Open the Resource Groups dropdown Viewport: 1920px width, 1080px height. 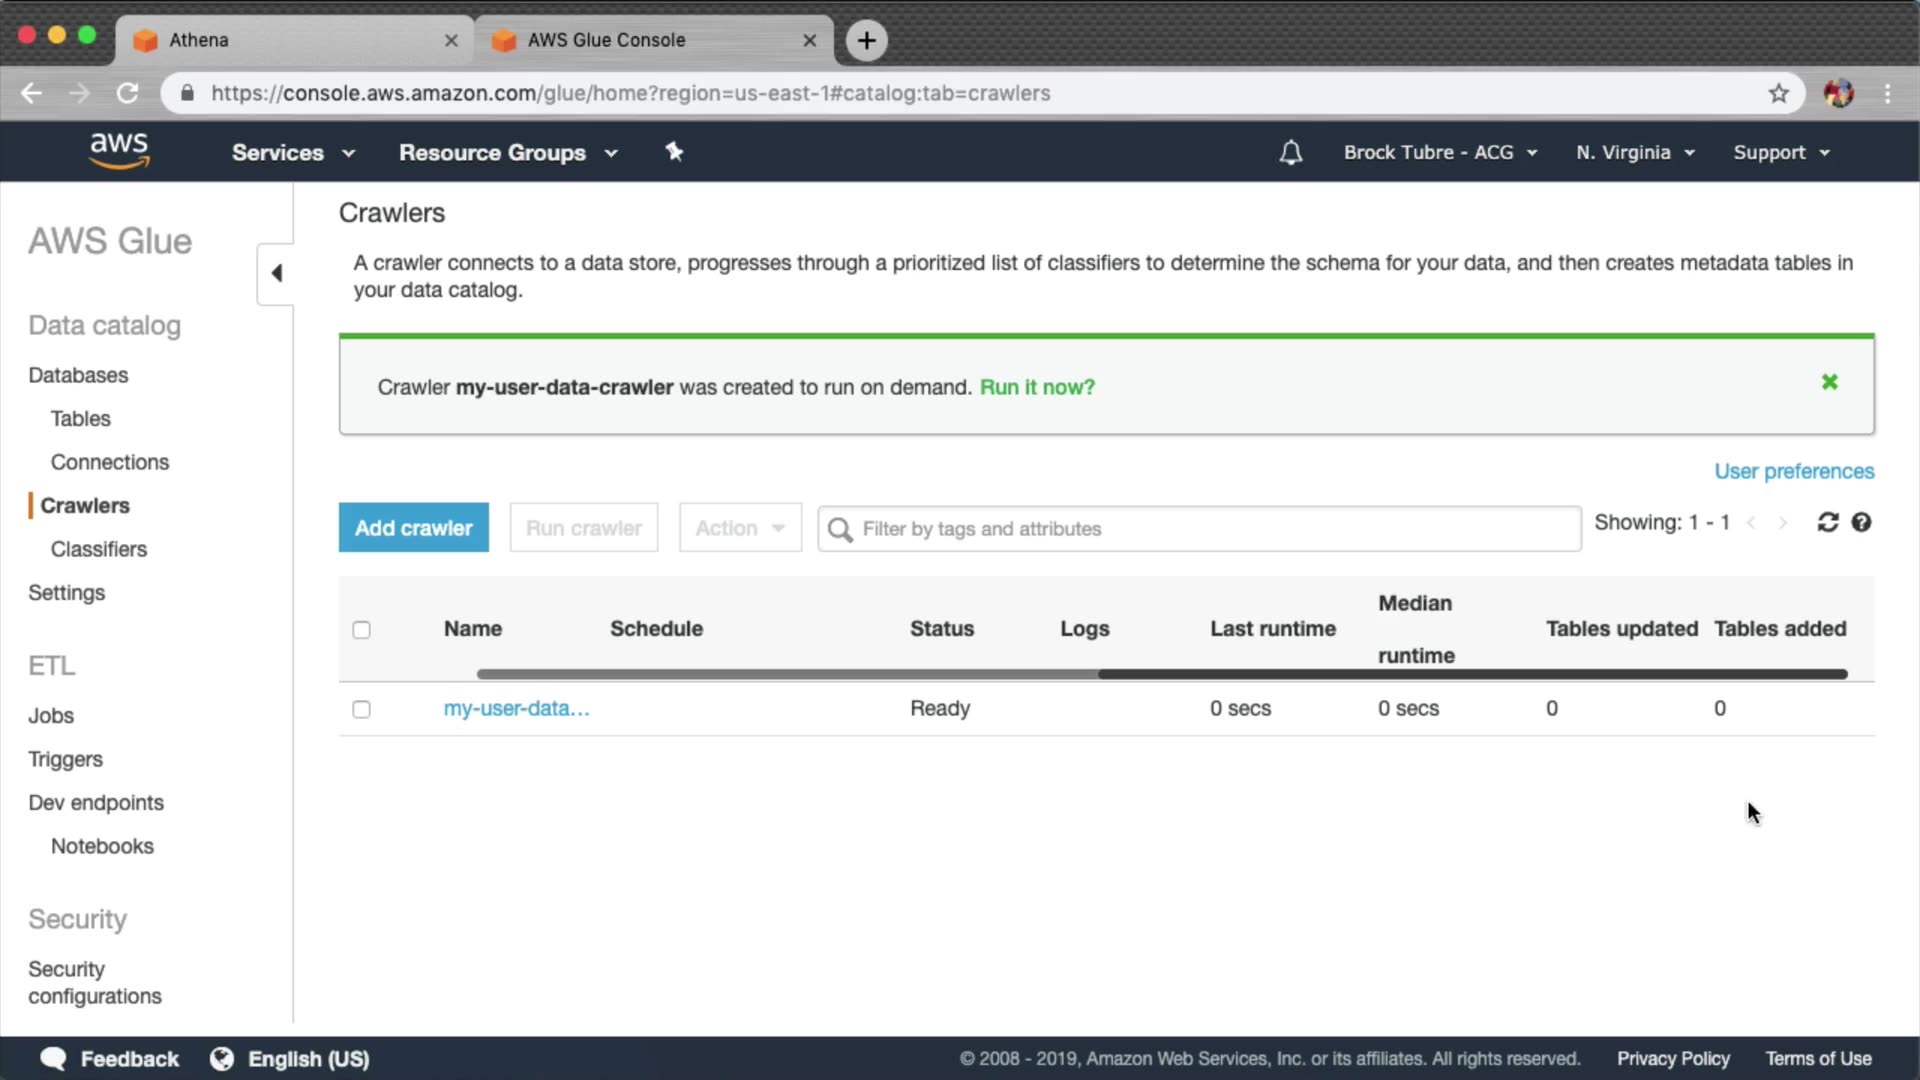[508, 153]
